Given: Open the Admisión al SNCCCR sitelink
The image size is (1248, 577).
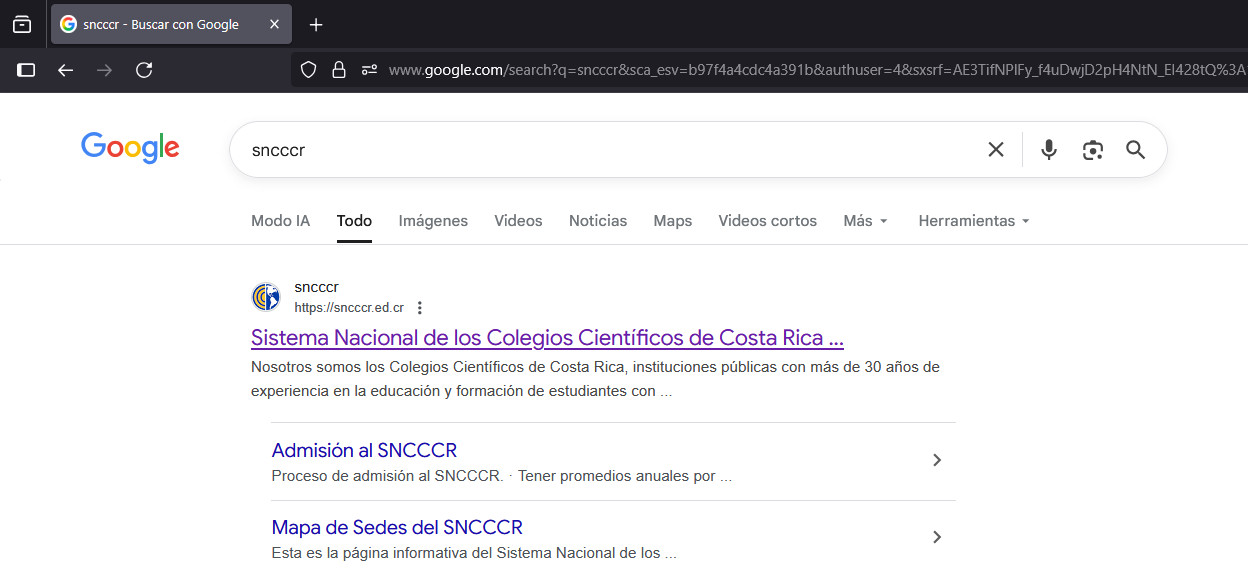Looking at the screenshot, I should 364,450.
